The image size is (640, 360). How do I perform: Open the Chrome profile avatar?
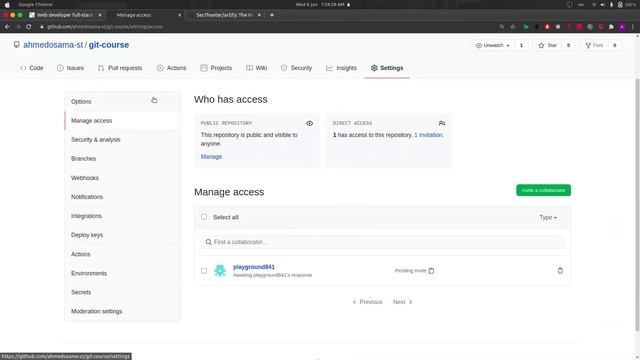click(622, 27)
